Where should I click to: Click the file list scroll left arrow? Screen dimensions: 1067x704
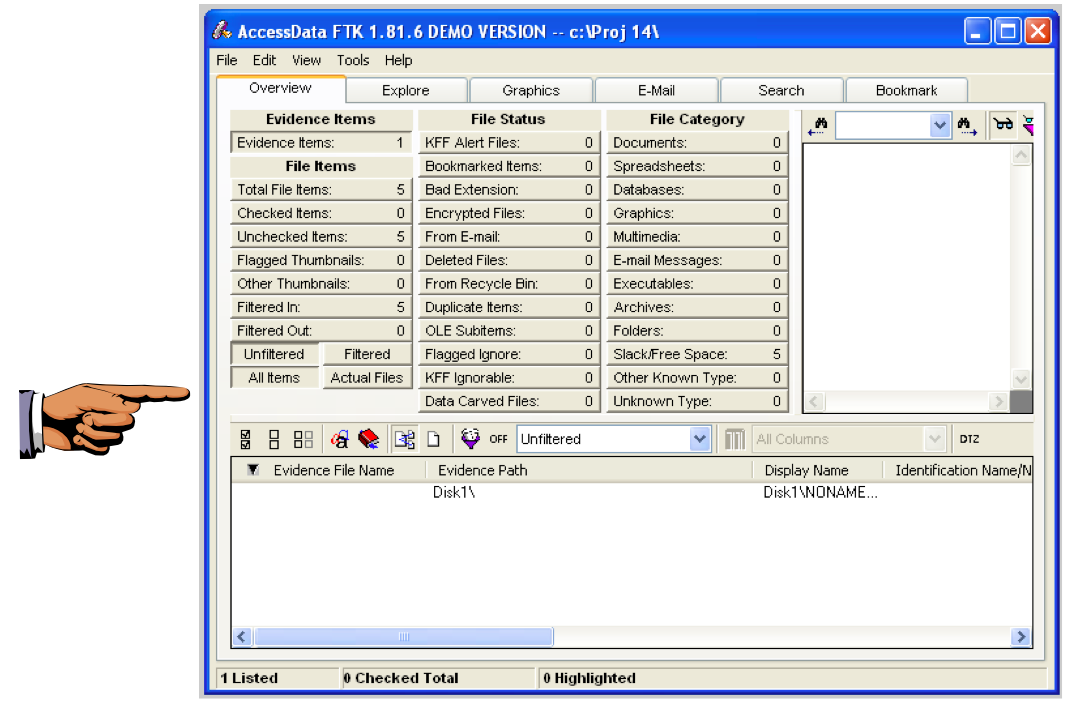coord(242,637)
